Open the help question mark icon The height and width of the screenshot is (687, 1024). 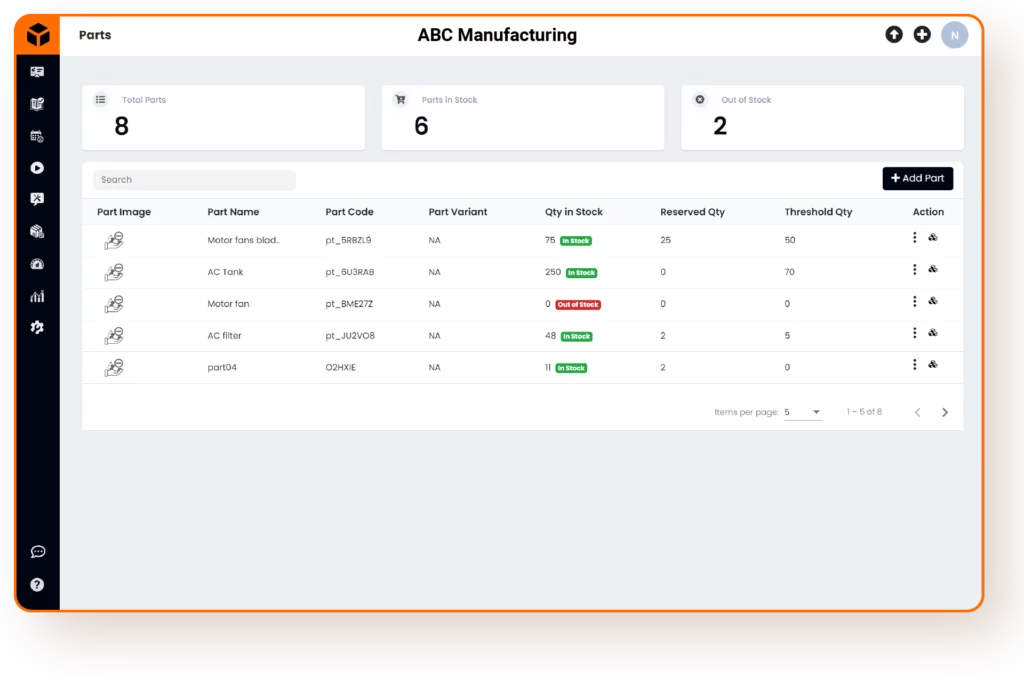[37, 584]
